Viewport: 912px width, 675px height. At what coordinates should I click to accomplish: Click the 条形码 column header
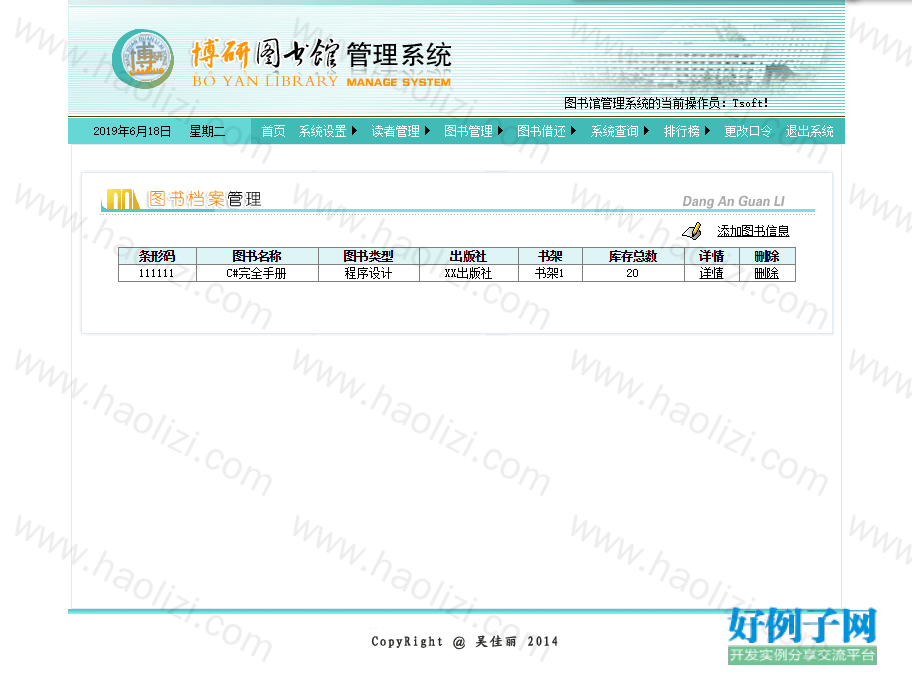(157, 256)
